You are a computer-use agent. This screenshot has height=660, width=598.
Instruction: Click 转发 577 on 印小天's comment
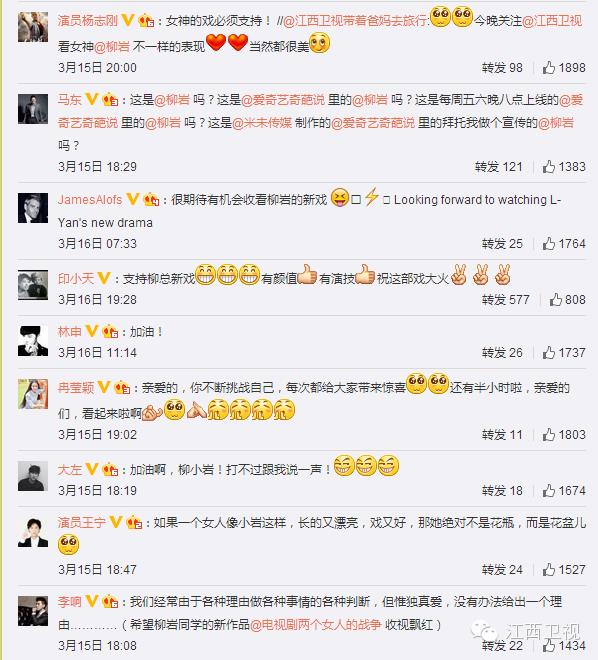pyautogui.click(x=505, y=299)
